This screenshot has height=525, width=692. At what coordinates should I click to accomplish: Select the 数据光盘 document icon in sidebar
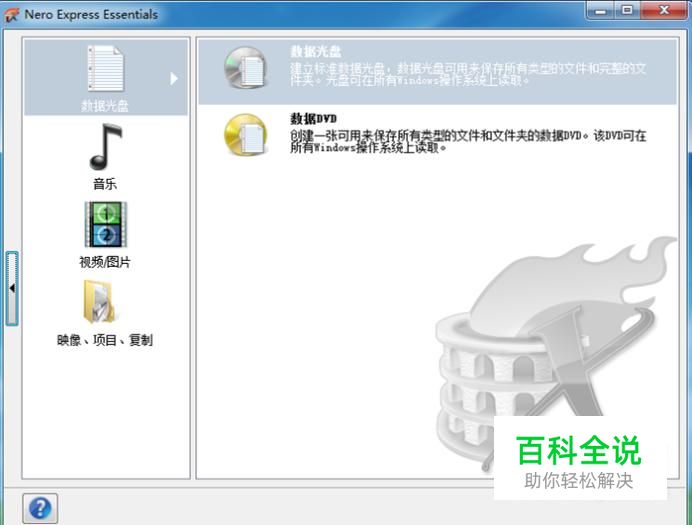pos(105,68)
